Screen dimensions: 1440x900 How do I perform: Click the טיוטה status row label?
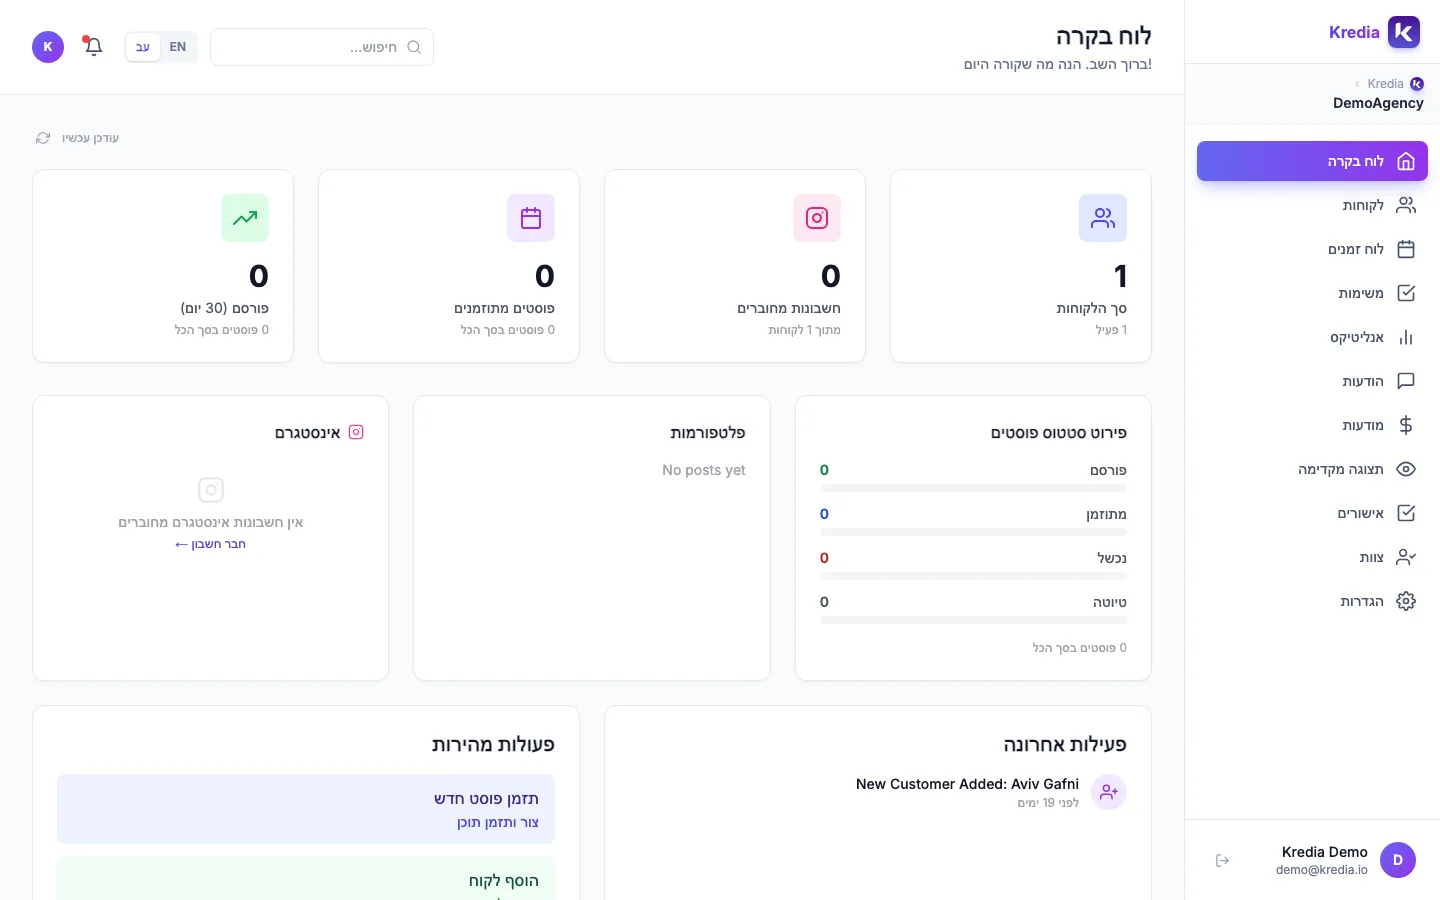(1110, 602)
